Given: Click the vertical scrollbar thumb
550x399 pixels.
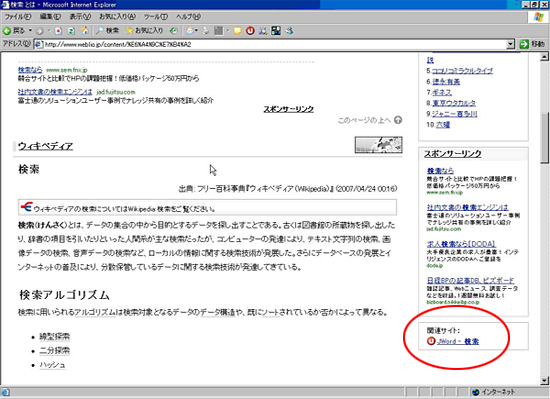Looking at the screenshot, I should (544, 138).
